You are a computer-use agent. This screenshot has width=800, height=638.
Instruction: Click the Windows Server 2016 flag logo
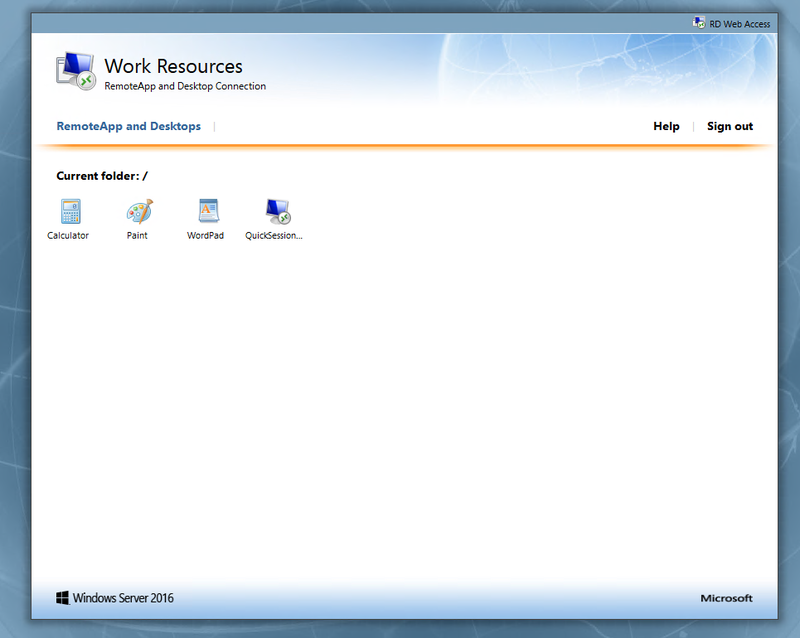[x=64, y=597]
